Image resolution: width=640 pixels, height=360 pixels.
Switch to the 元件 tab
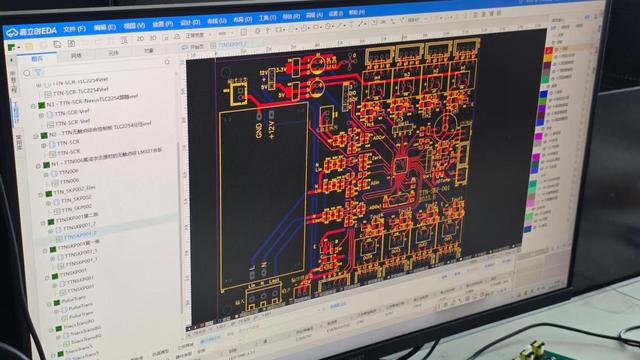coord(113,53)
